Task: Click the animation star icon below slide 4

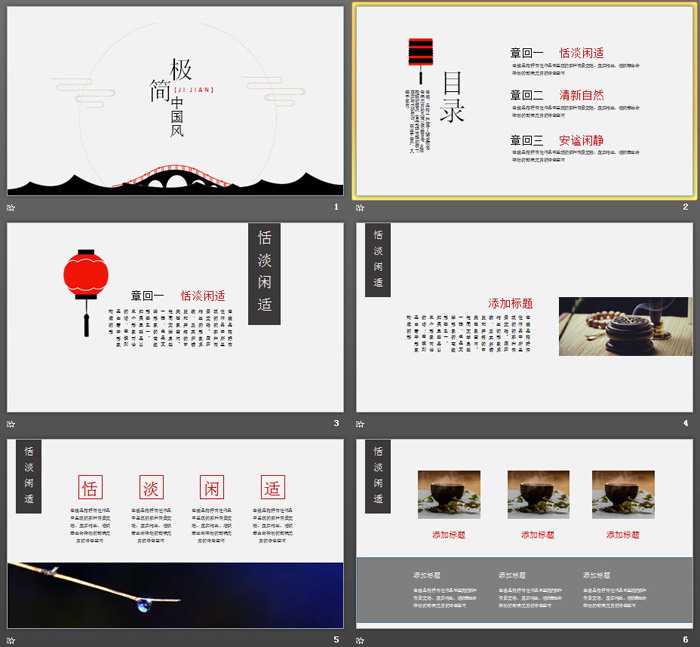Action: click(360, 423)
